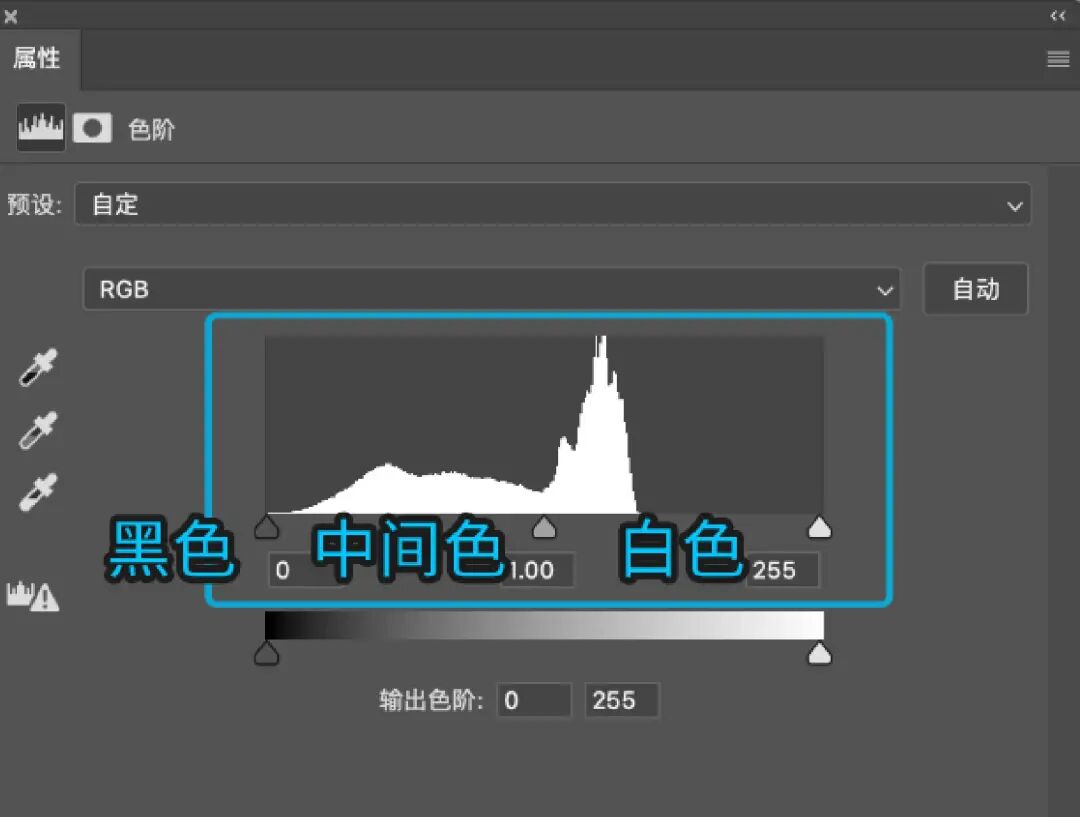Viewport: 1080px width, 817px height.
Task: Click the midtone value field 1.00
Action: [538, 570]
